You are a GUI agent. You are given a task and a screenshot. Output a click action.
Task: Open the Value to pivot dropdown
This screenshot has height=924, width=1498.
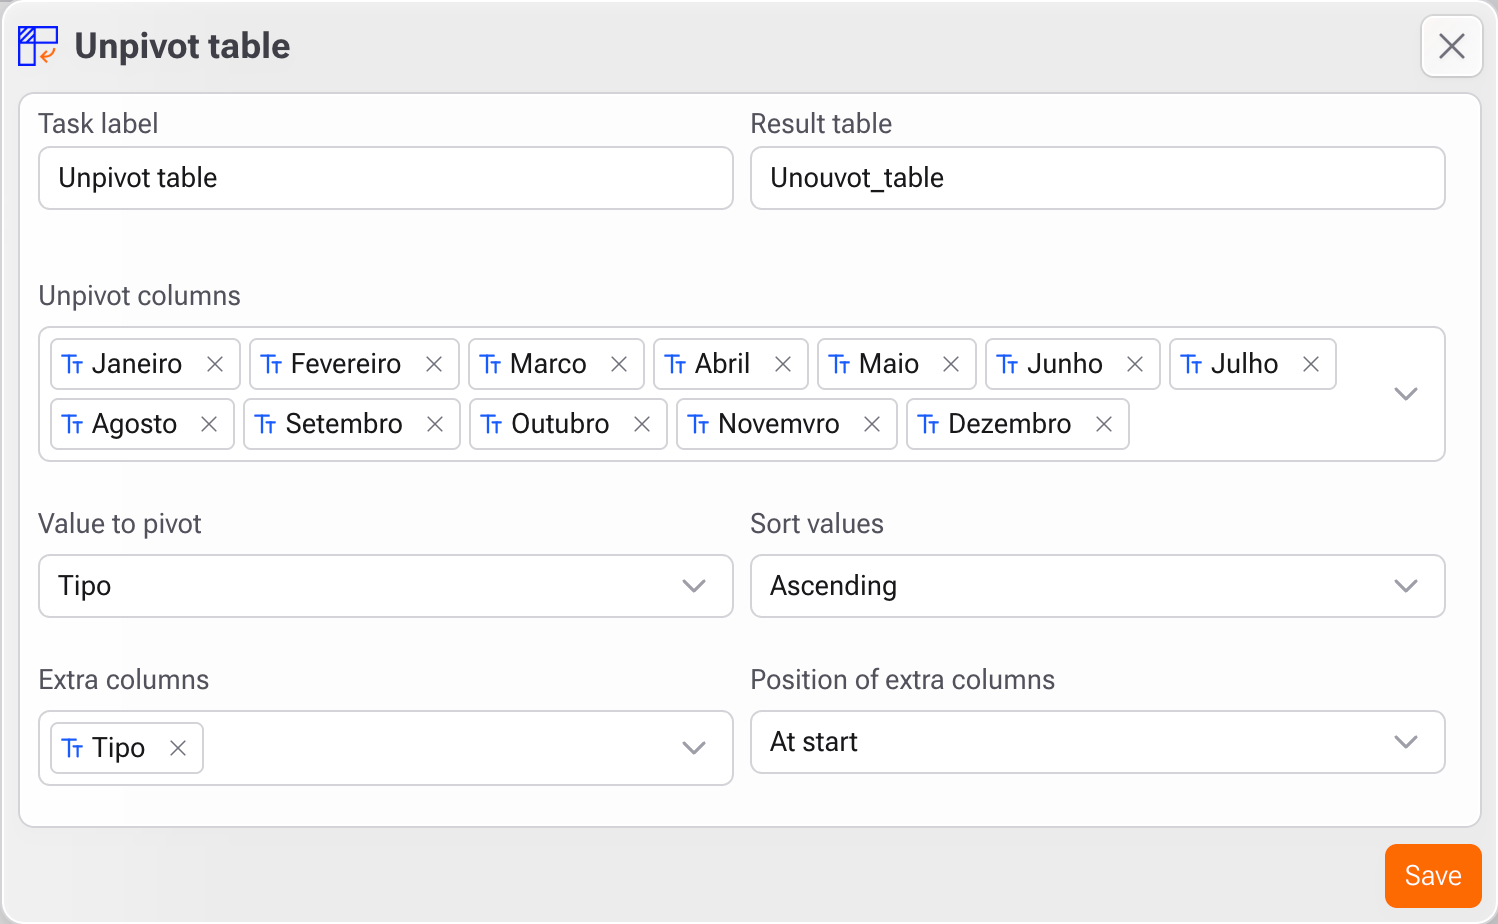coord(694,586)
